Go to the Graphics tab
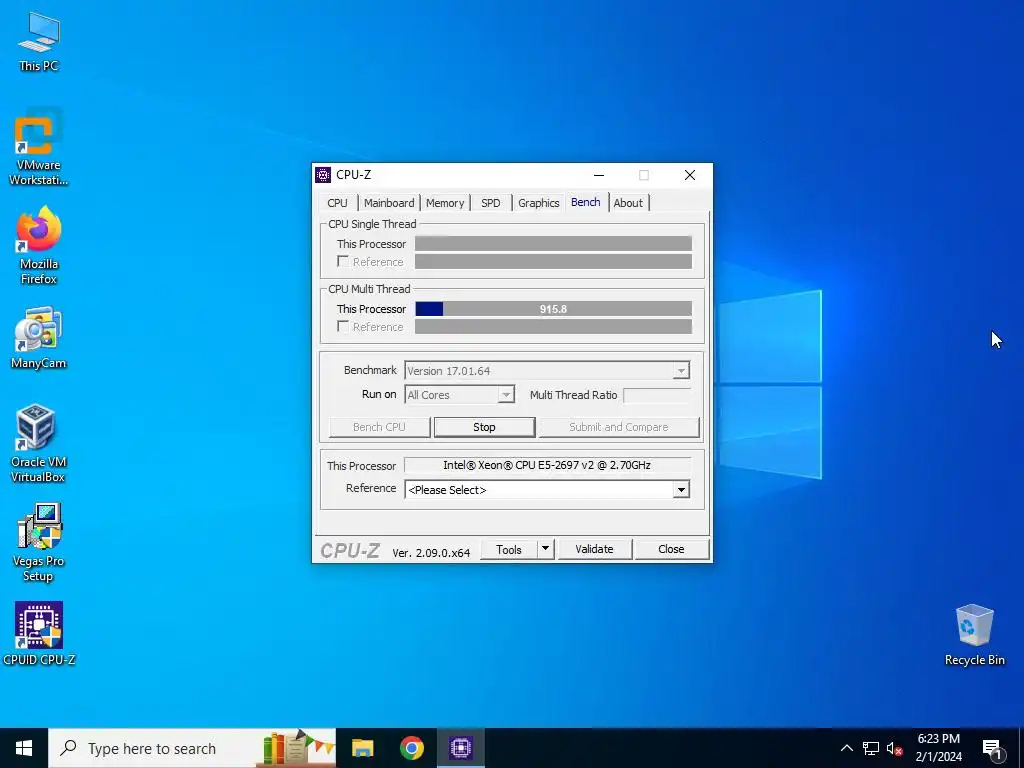The height and width of the screenshot is (768, 1024). 539,203
